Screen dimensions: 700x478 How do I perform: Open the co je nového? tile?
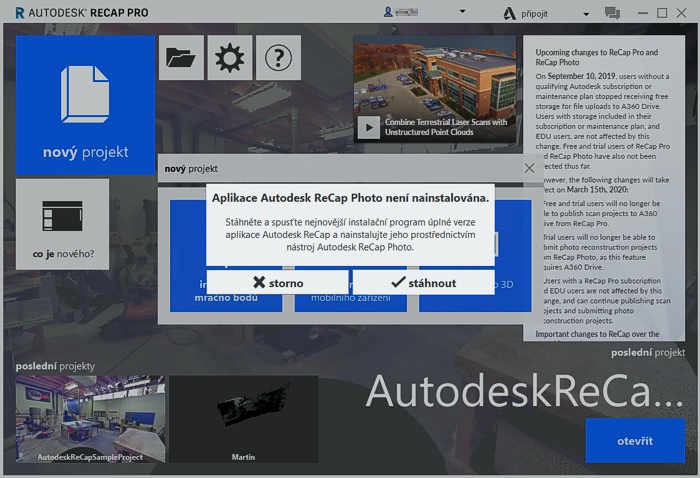click(x=62, y=224)
